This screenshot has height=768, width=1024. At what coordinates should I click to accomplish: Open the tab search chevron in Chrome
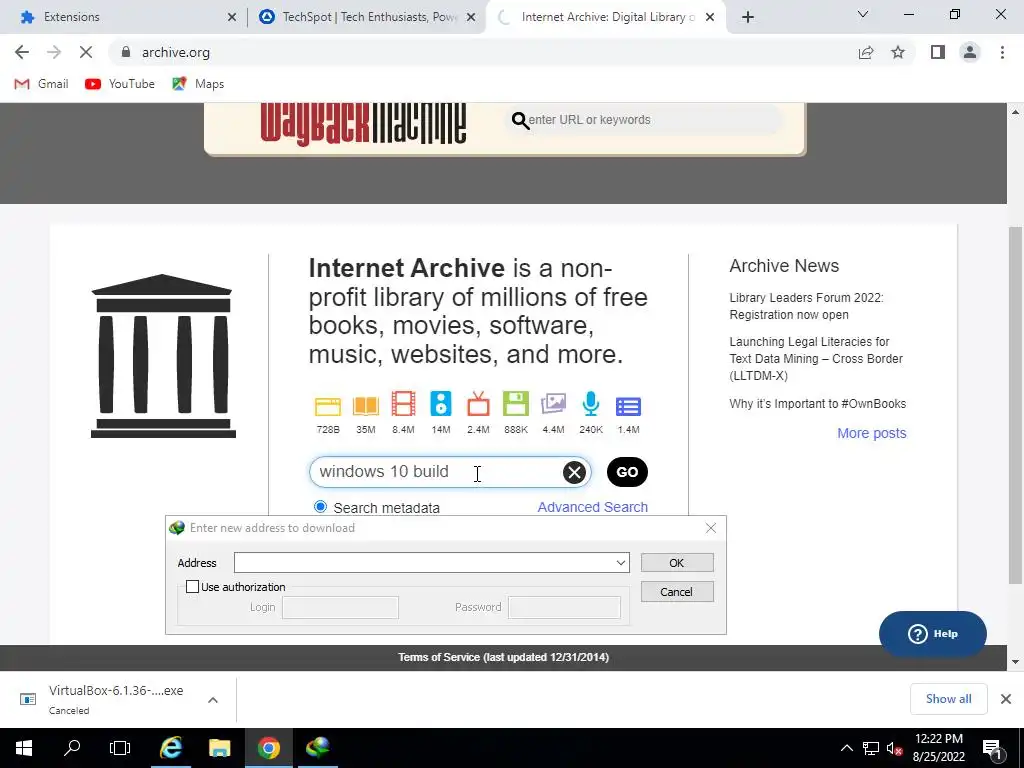coord(863,14)
